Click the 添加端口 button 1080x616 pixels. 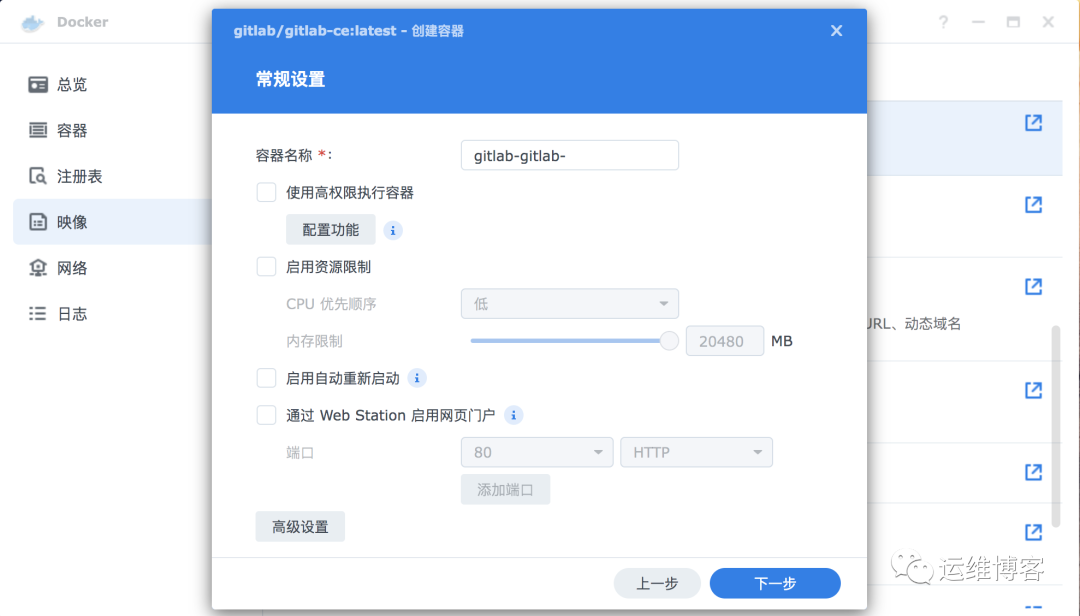click(x=505, y=489)
